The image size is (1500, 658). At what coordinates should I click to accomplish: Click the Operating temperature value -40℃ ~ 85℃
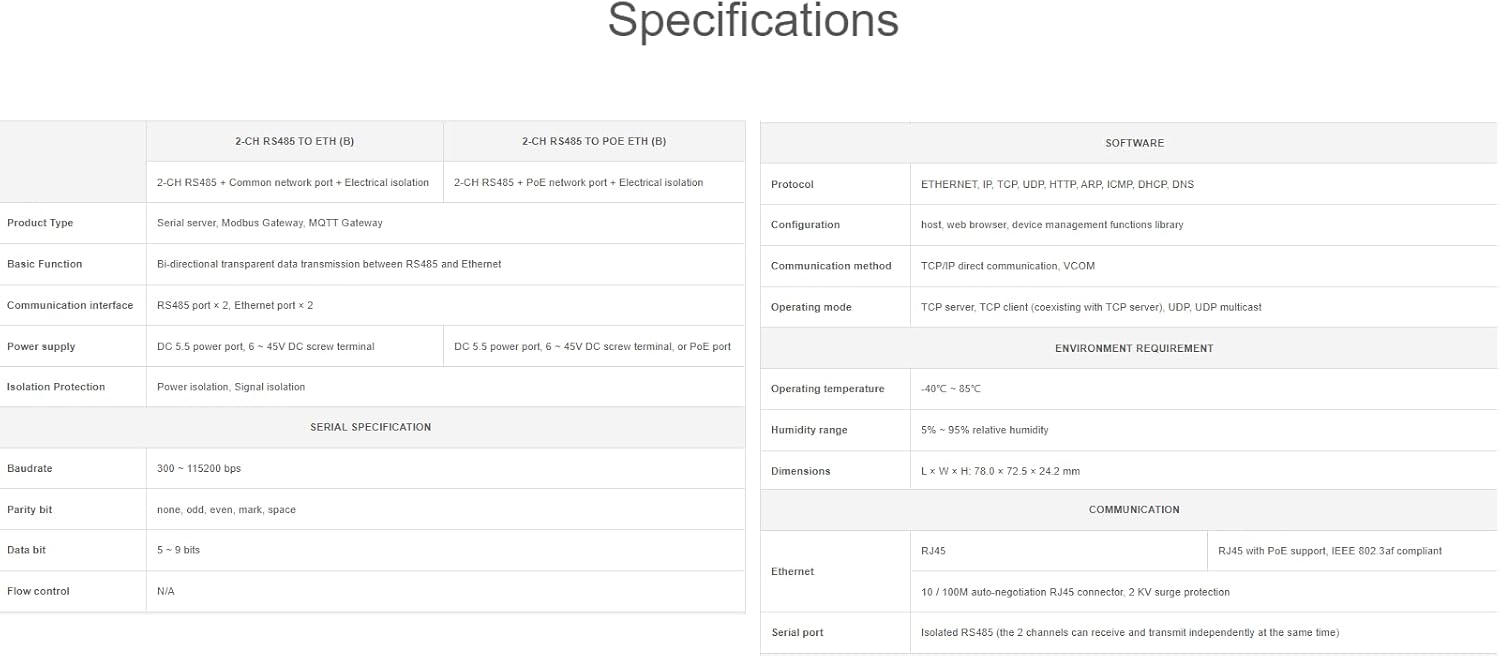(x=951, y=389)
